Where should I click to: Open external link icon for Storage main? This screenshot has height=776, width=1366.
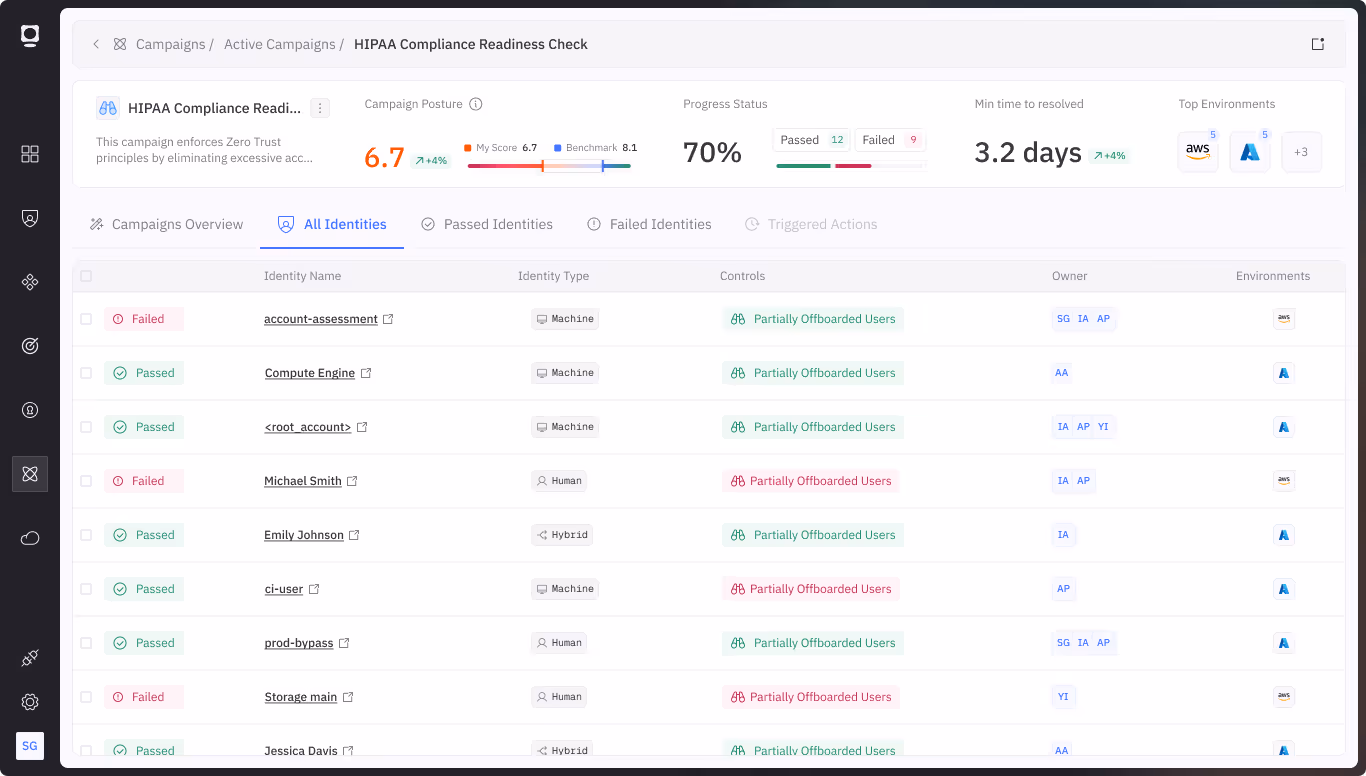point(348,697)
